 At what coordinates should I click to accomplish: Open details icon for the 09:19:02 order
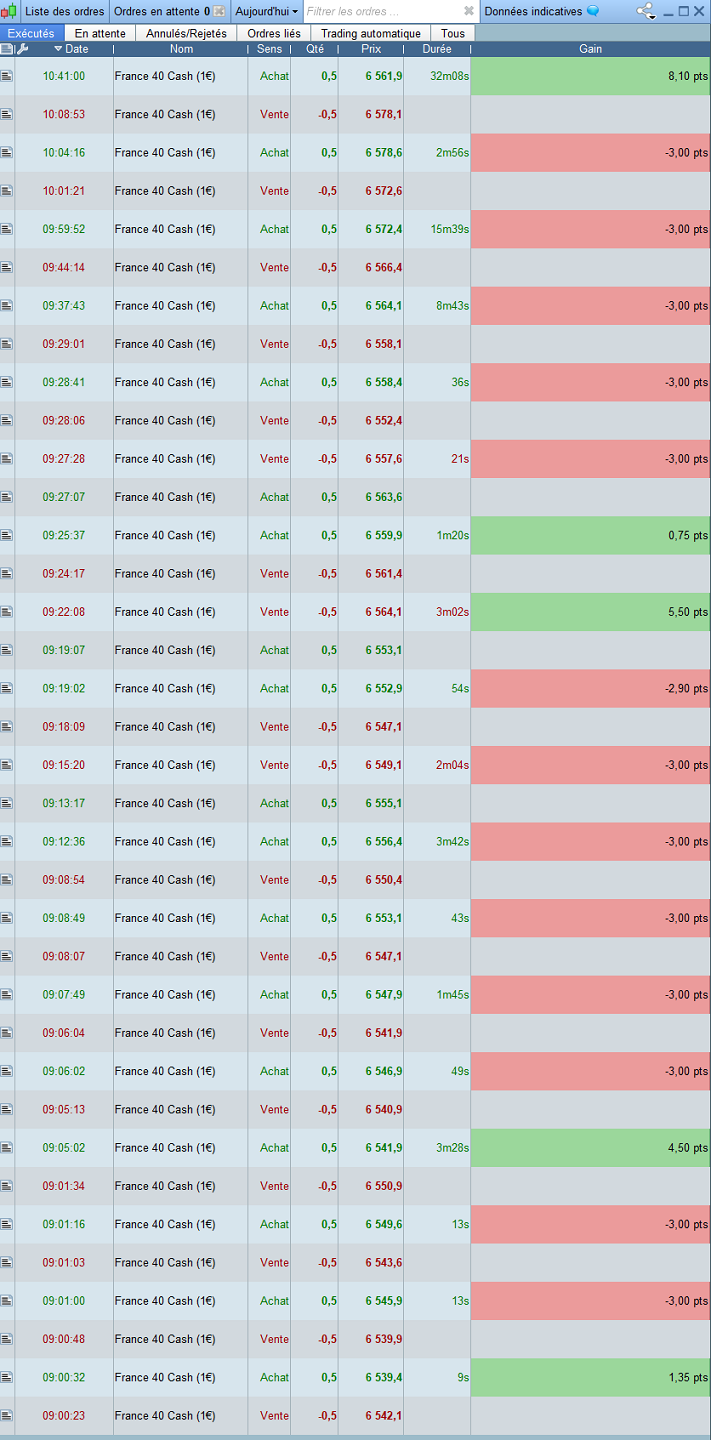(x=7, y=688)
